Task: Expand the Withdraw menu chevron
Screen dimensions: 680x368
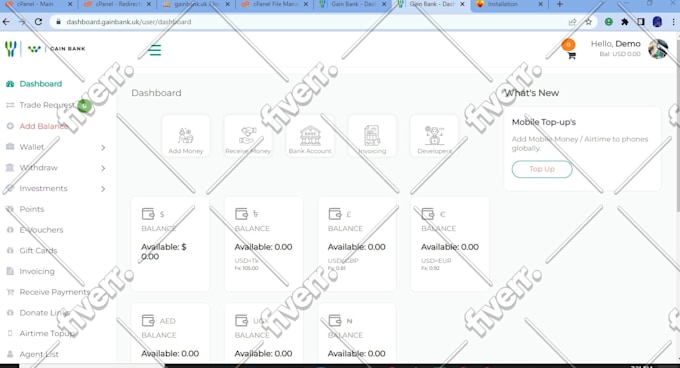Action: pyautogui.click(x=103, y=168)
